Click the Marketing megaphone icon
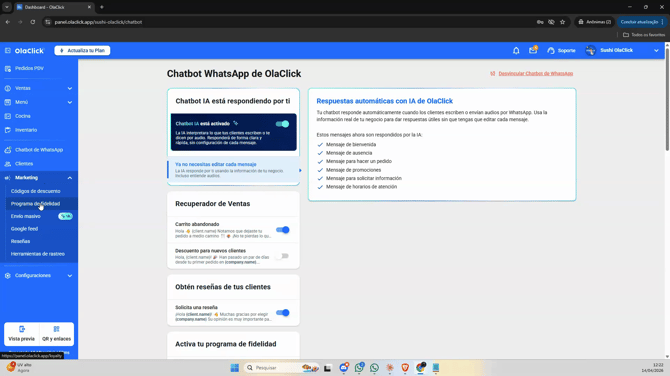Viewport: 670px width, 376px height. tap(8, 178)
